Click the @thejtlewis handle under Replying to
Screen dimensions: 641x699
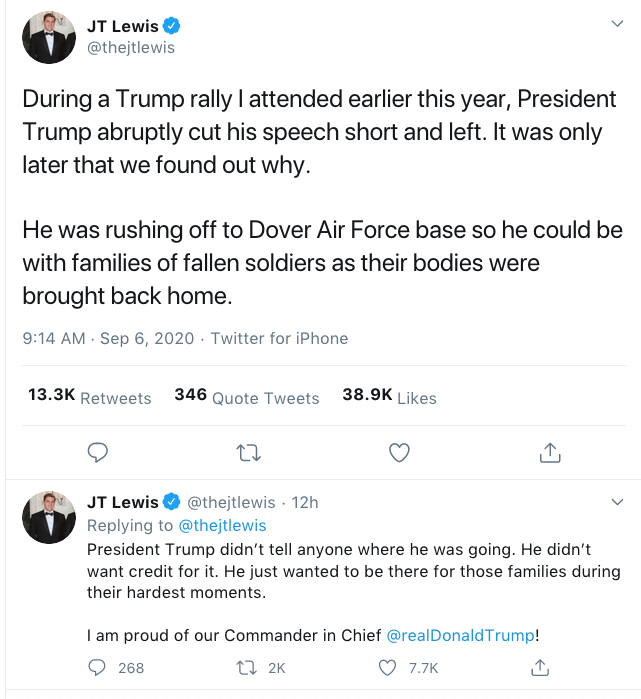222,525
